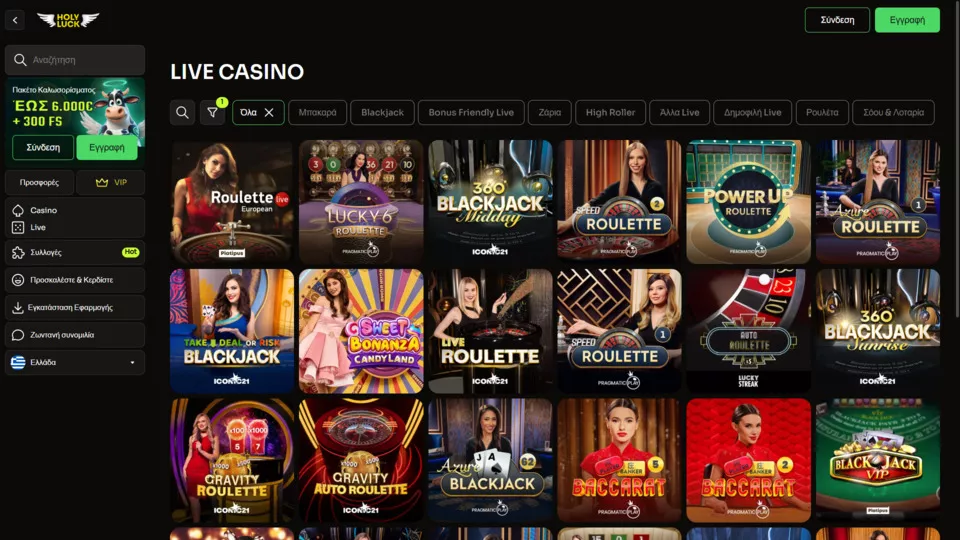Click the Σύνδεση button in the header
The image size is (960, 540).
[x=837, y=20]
